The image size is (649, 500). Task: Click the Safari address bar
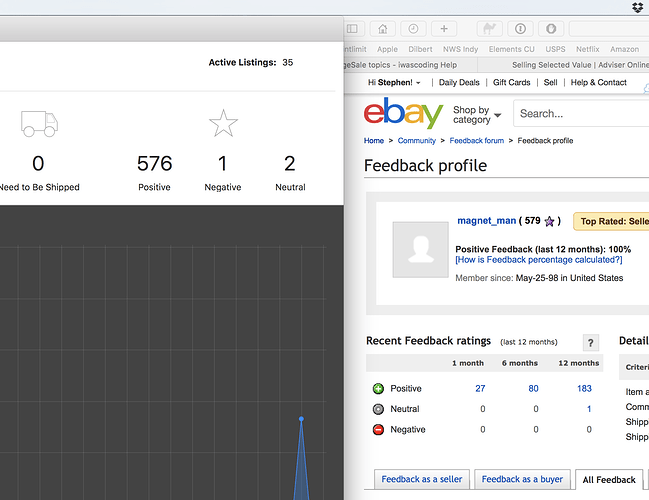coord(609,29)
